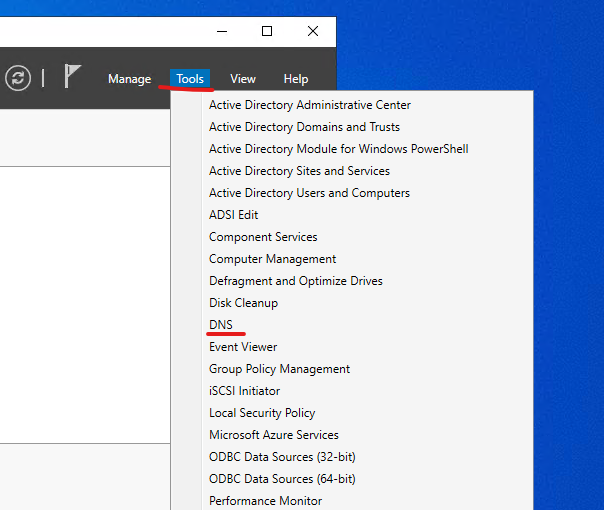Screen dimensions: 604x510
Task: Open ADSI Edit from Tools
Action: point(233,215)
